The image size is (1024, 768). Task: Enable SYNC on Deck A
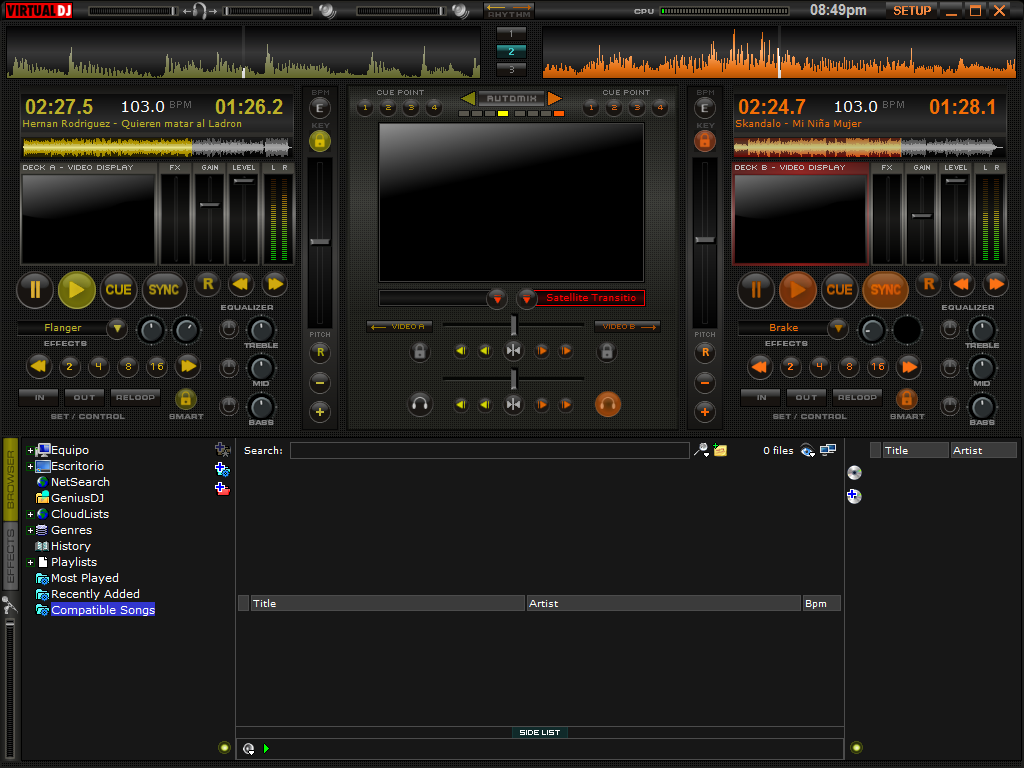coord(163,289)
